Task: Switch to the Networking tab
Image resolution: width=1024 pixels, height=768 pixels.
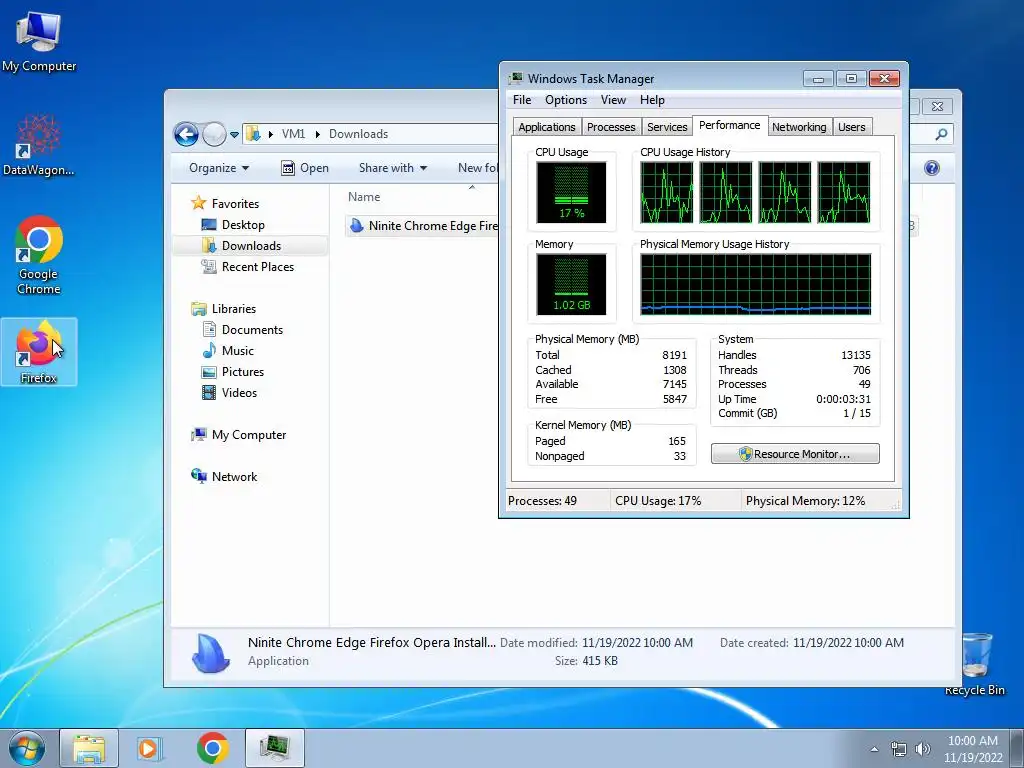Action: pyautogui.click(x=799, y=127)
